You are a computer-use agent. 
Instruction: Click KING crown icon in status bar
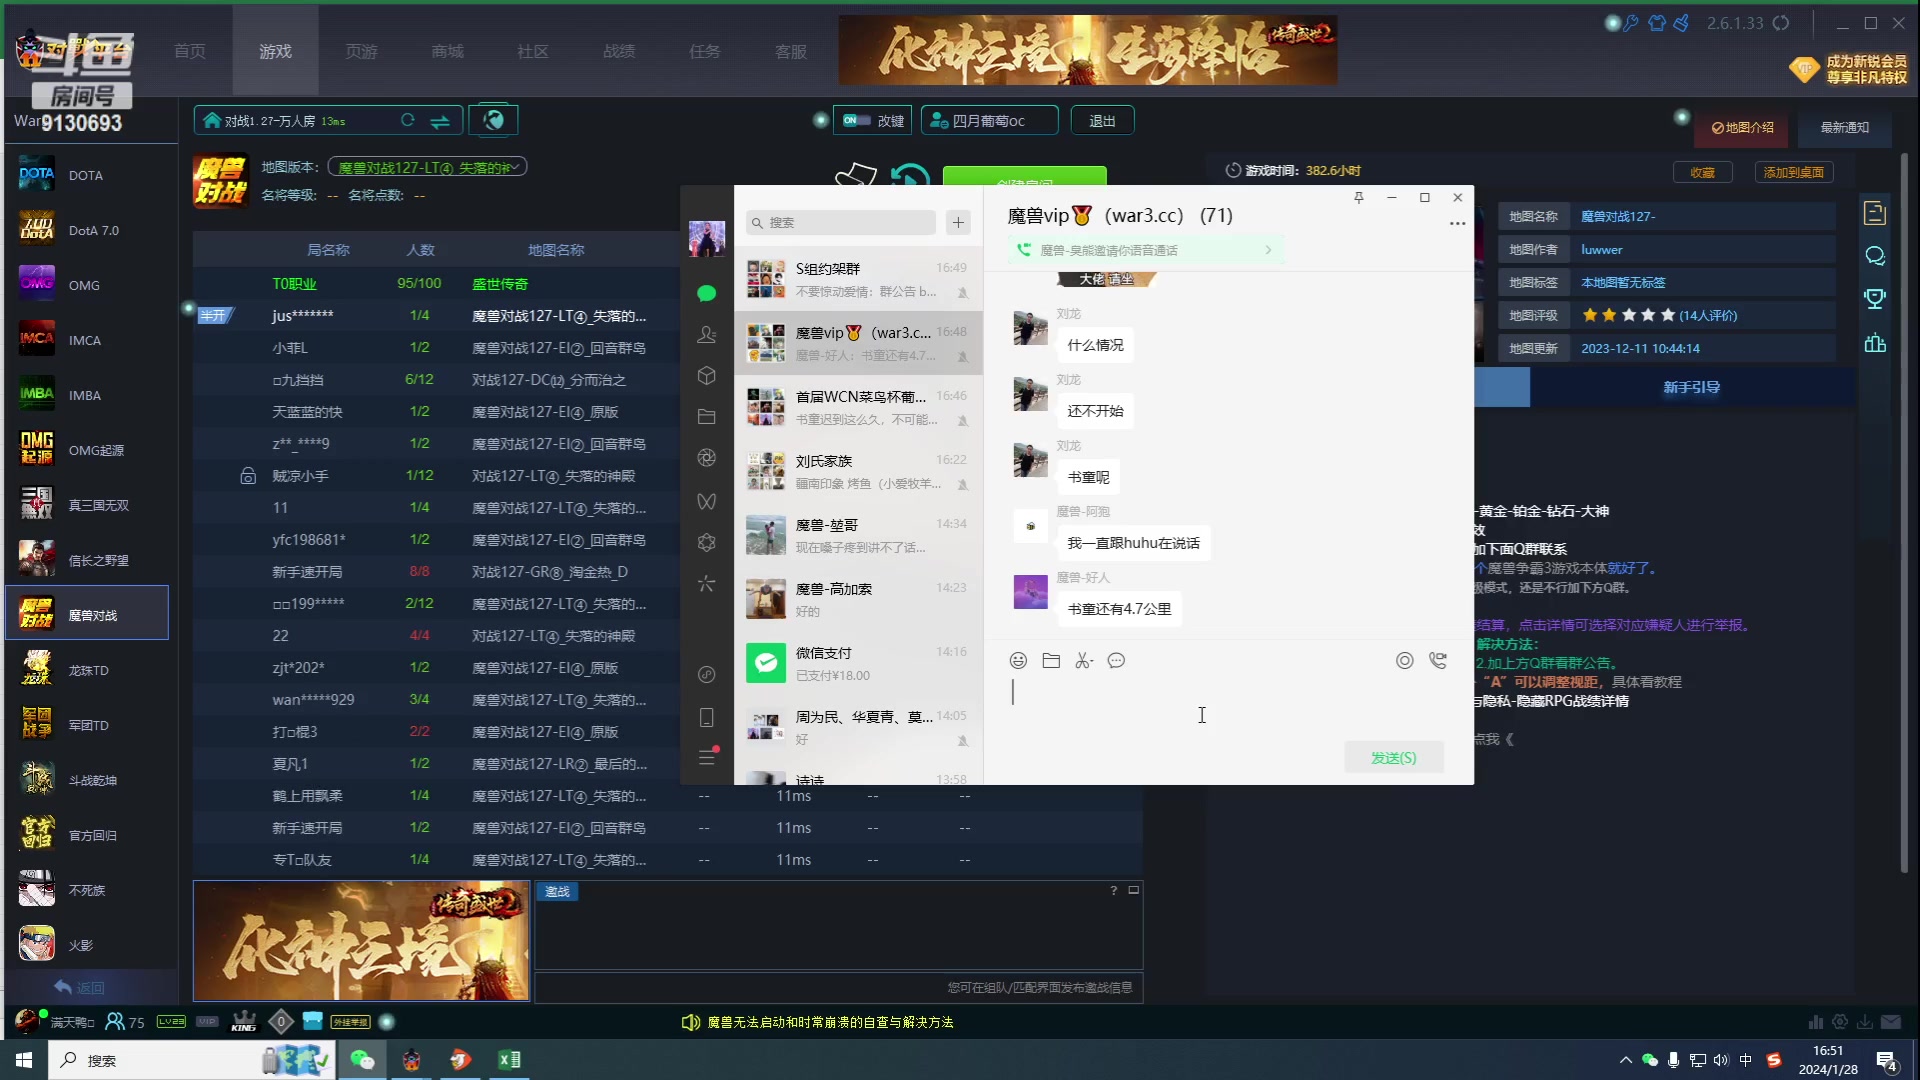point(244,1021)
